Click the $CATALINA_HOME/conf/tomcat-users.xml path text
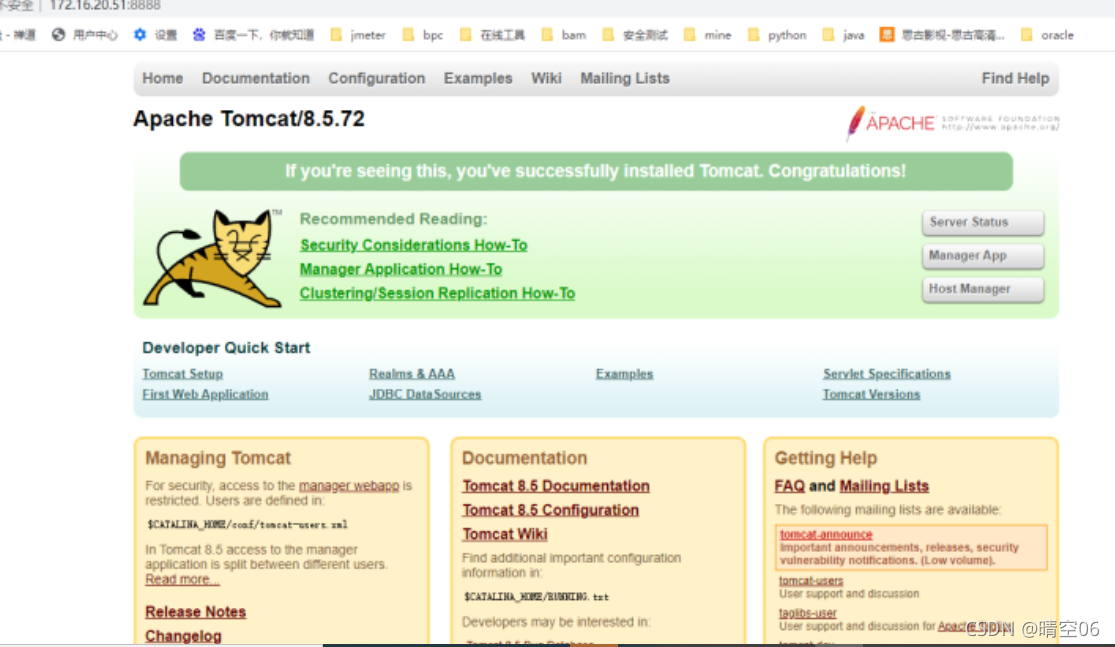Image resolution: width=1115 pixels, height=647 pixels. tap(247, 525)
